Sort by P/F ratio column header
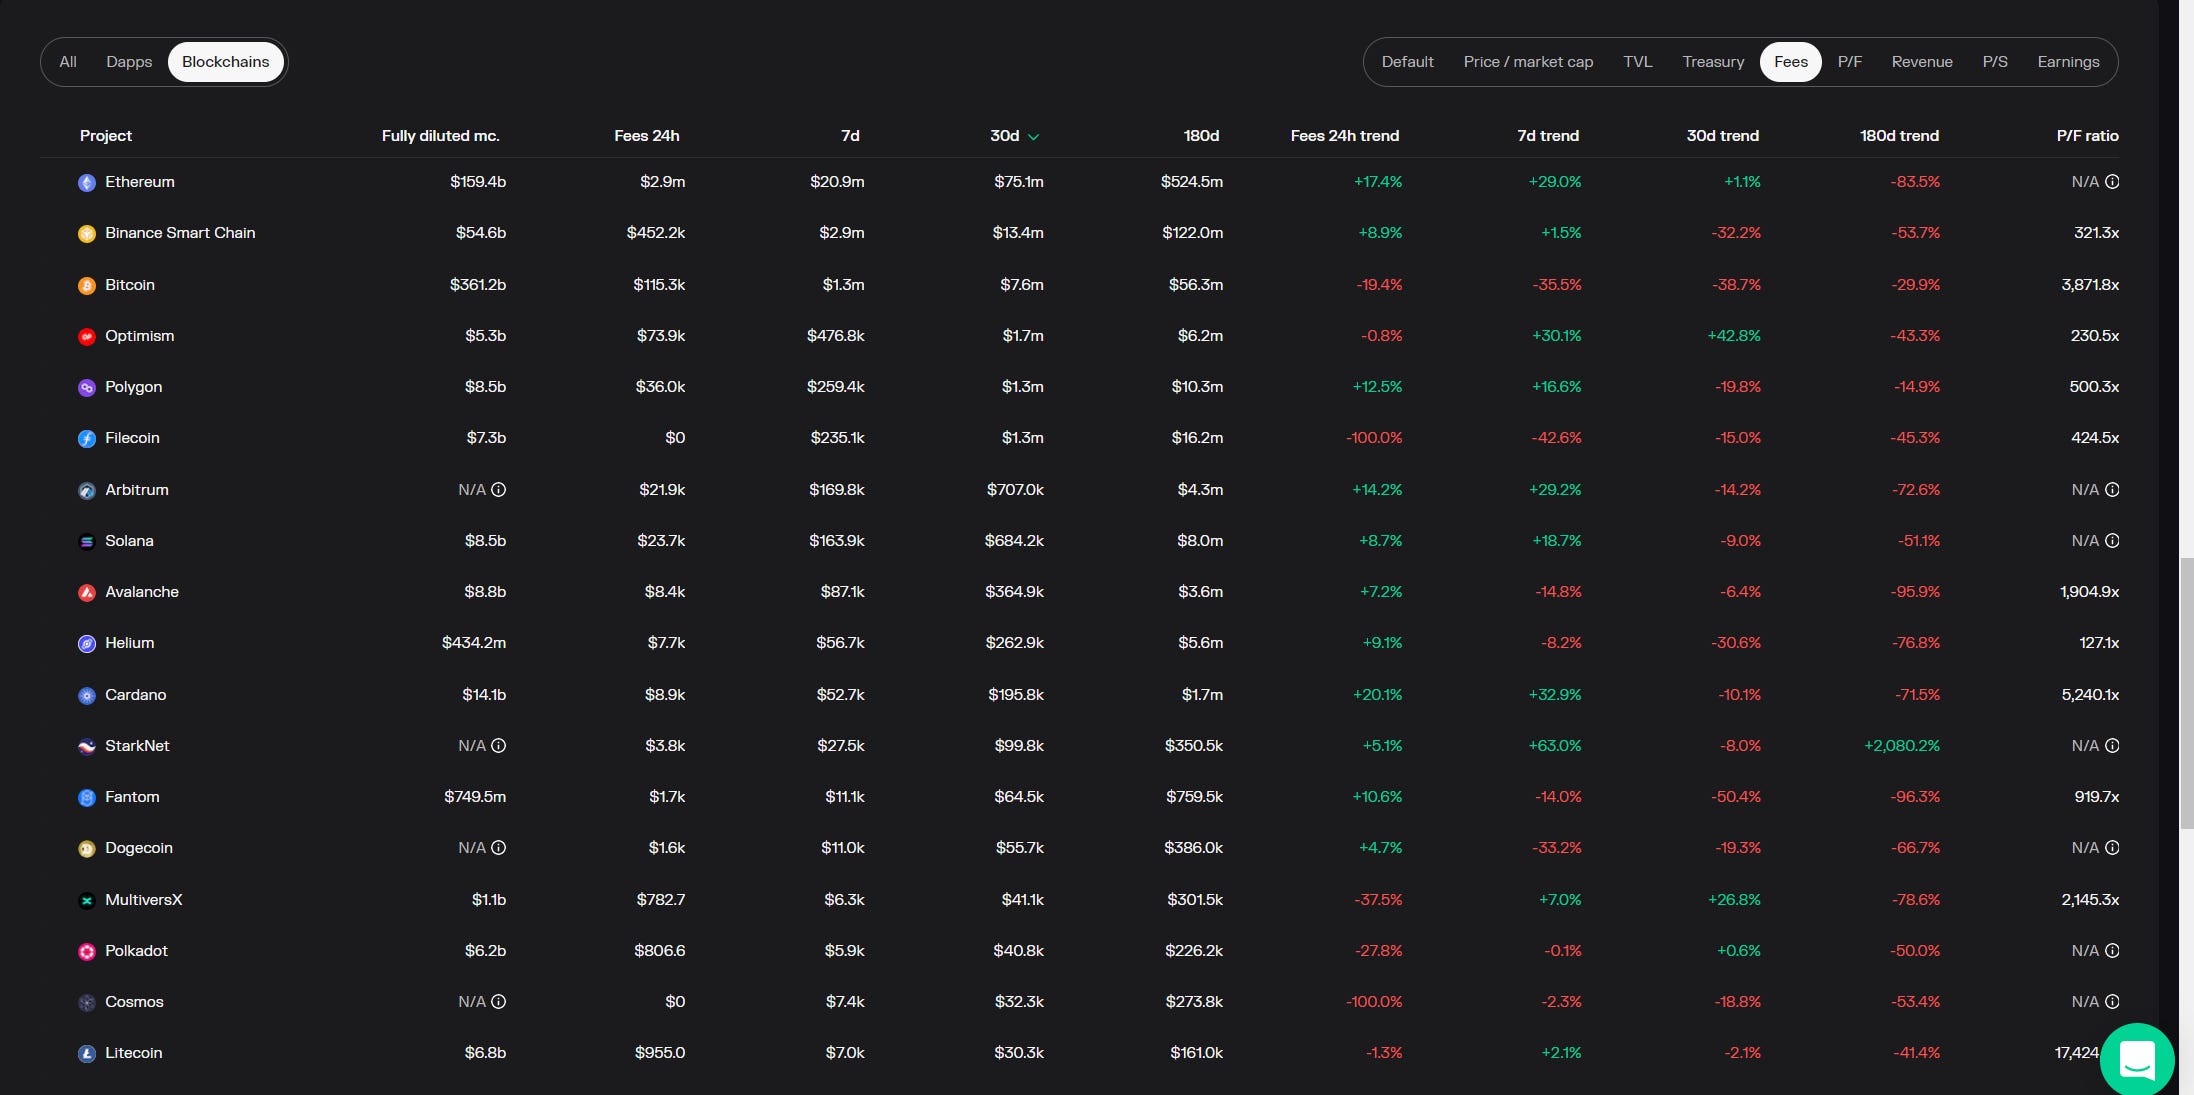 2087,136
